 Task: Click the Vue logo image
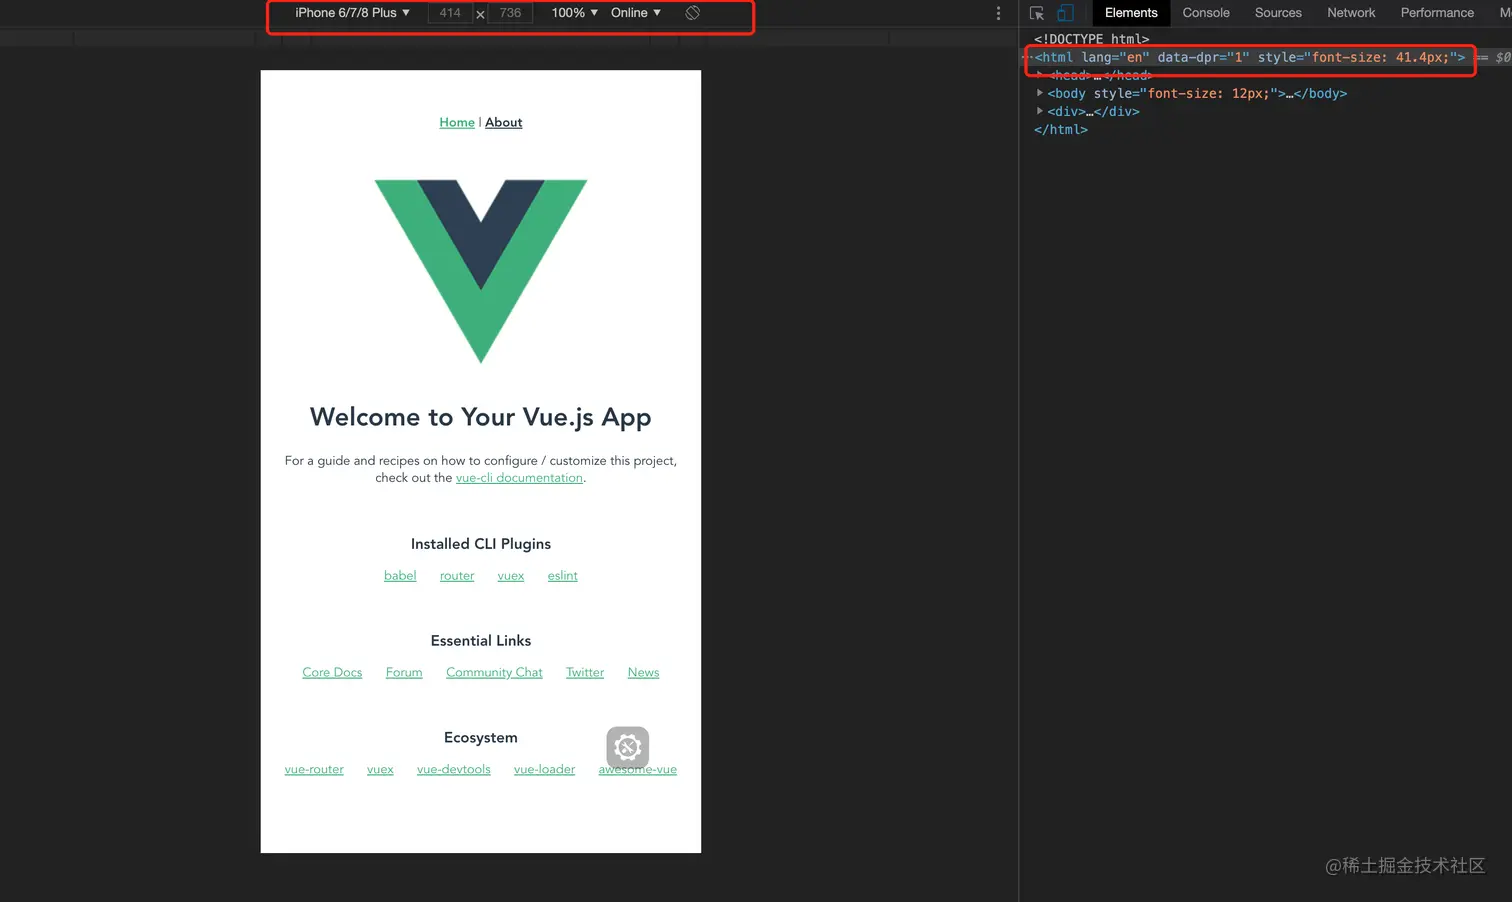[481, 271]
